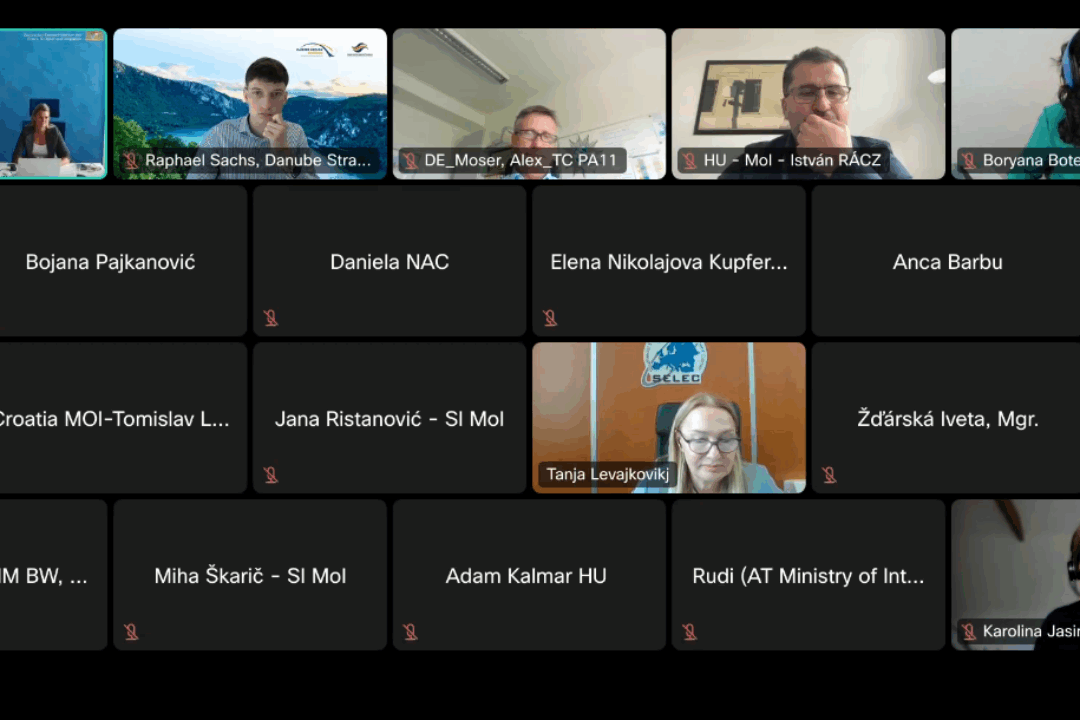Screen dimensions: 1080x720
Task: Click Croatia MOI-Tomislav participant tile
Action: tap(123, 418)
